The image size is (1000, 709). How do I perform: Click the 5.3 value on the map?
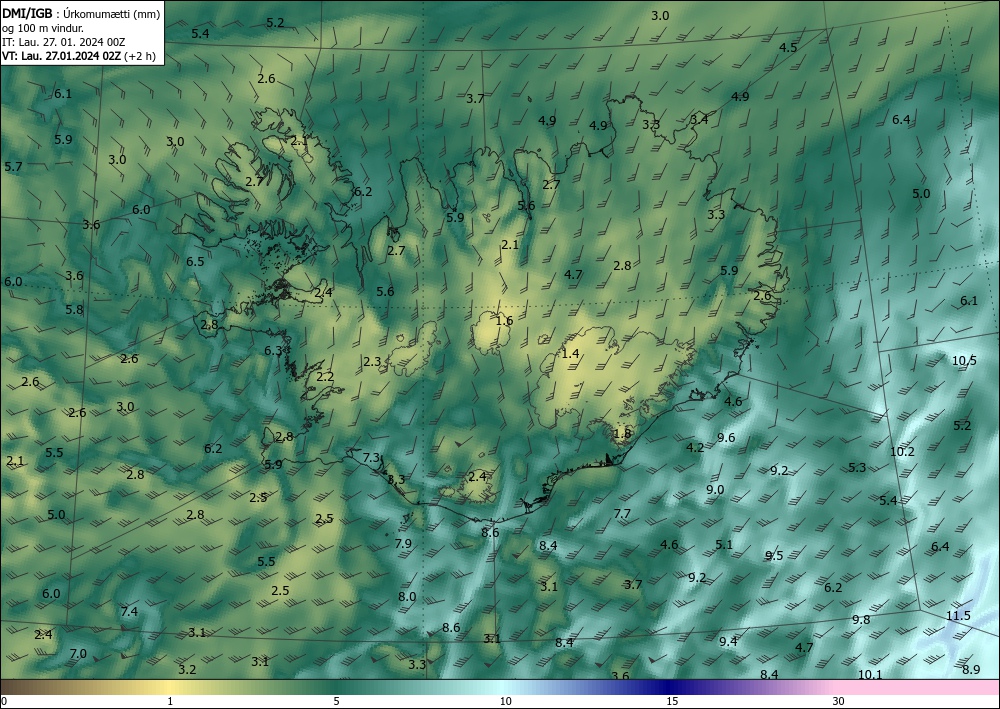pyautogui.click(x=857, y=467)
